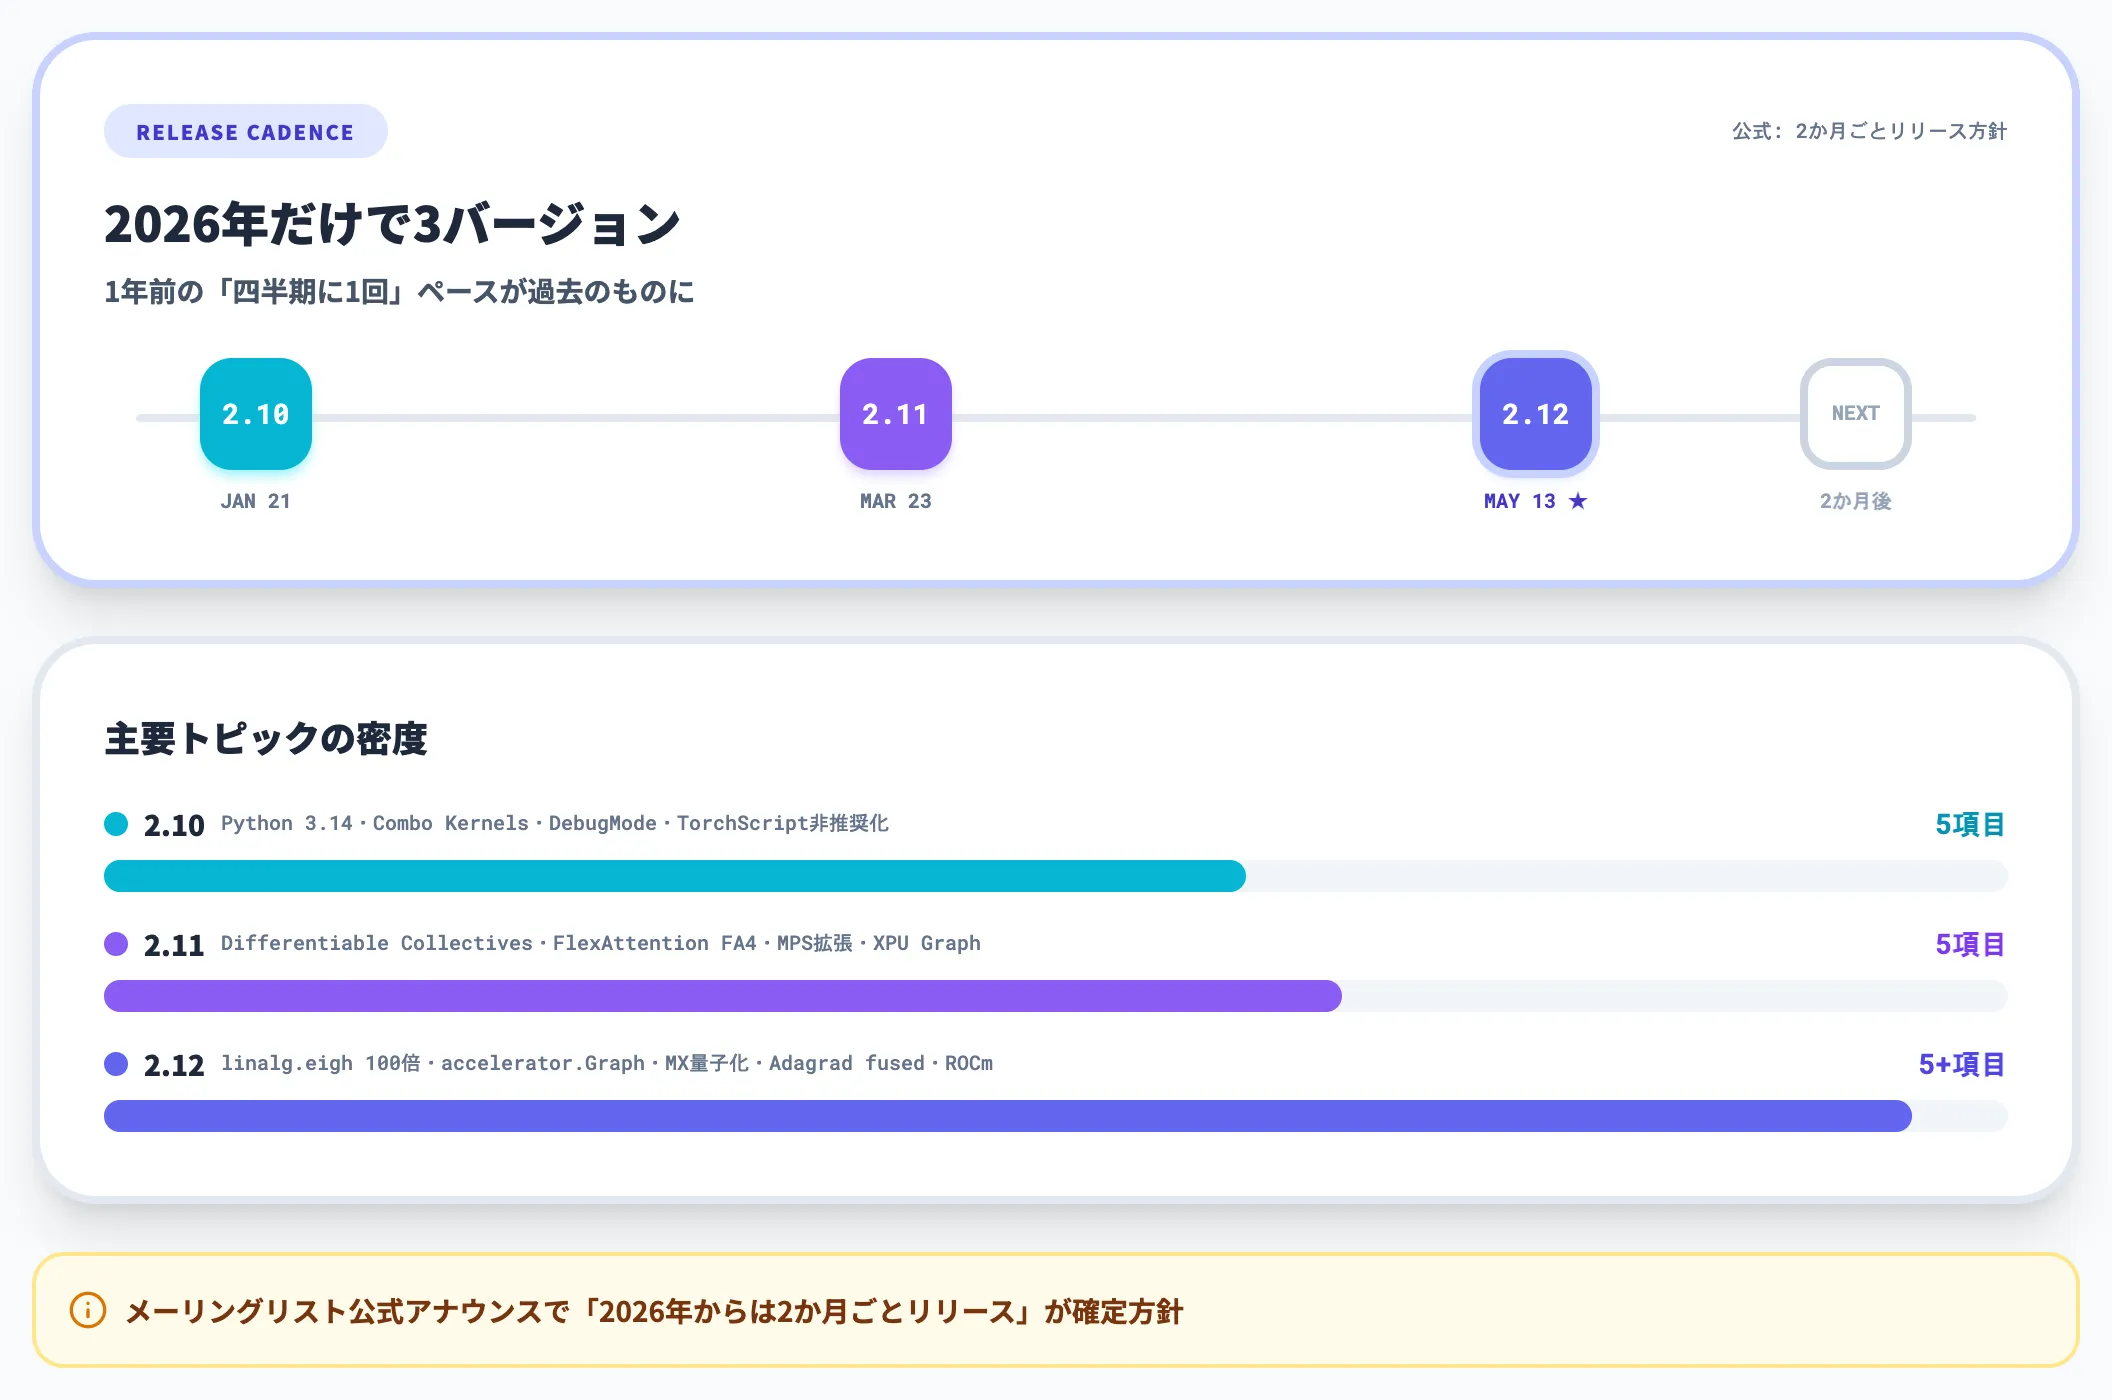Click the mailing list announcement notice text
Screen dimensions: 2112x1400
[x=654, y=1311]
